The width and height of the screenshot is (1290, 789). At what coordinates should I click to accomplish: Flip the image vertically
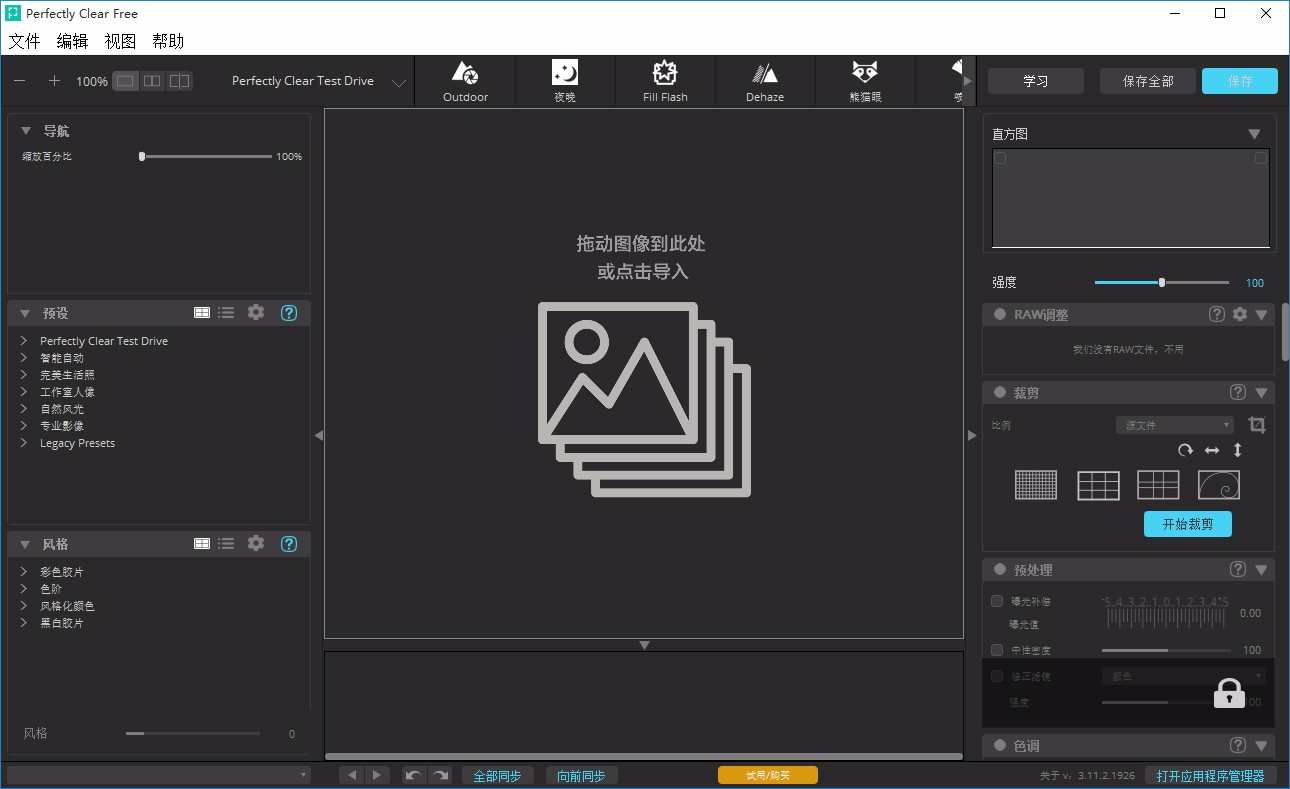point(1237,450)
